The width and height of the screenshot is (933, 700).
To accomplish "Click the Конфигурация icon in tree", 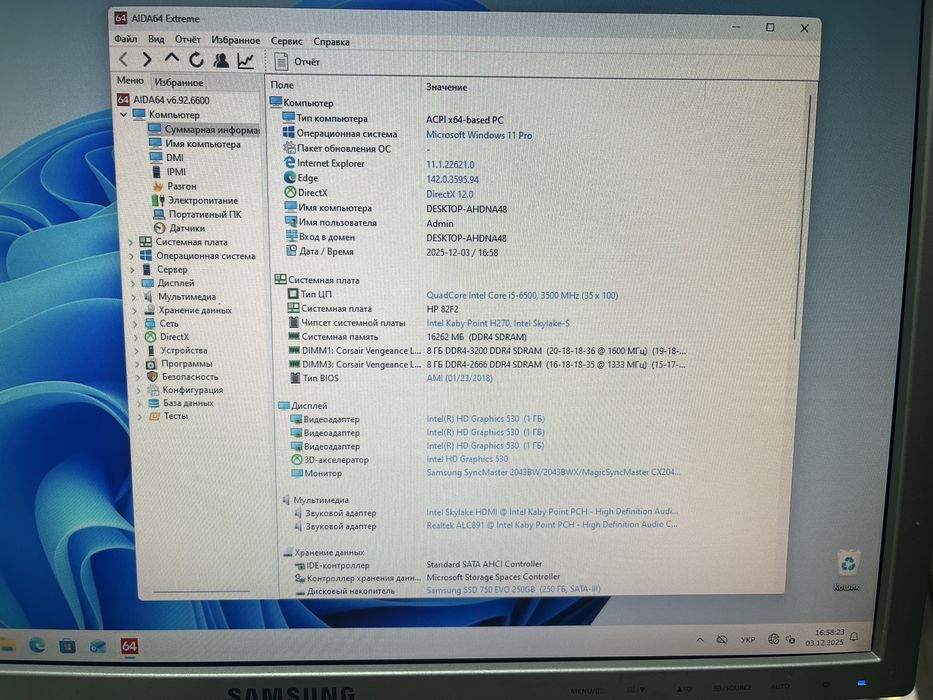I will point(153,390).
